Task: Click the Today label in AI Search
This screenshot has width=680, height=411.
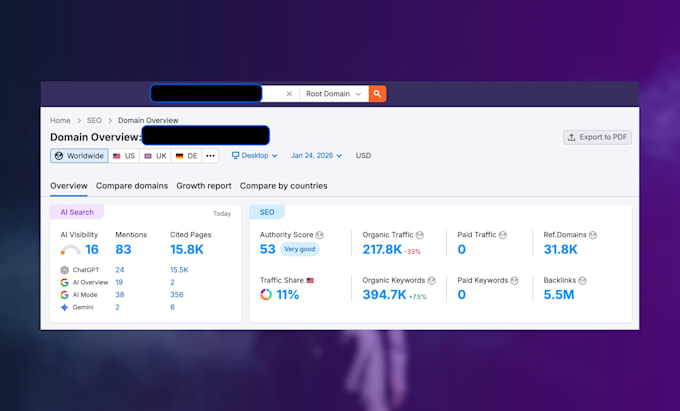Action: pos(222,214)
